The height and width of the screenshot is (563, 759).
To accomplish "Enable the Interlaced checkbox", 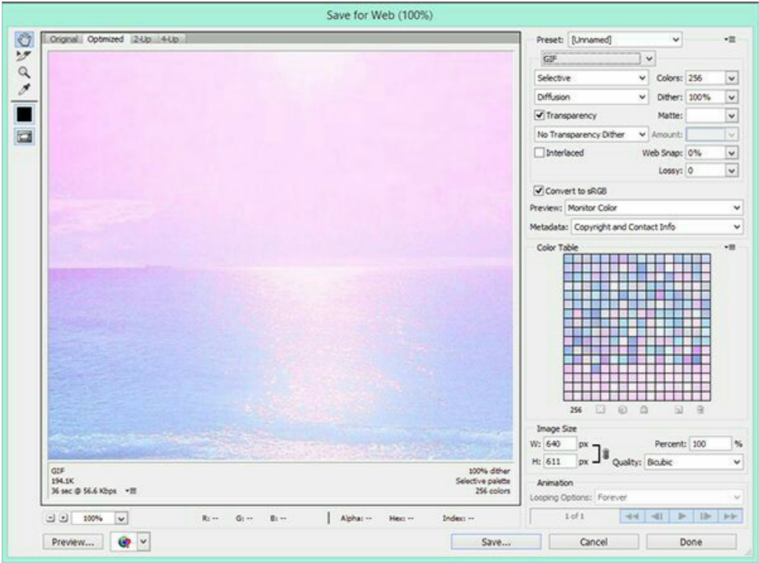I will click(540, 153).
